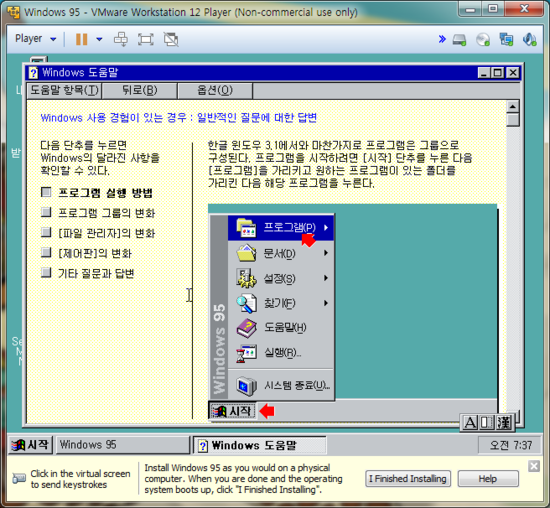Click the keyboard icon in hint bar
The width and height of the screenshot is (550, 508).
(19, 478)
